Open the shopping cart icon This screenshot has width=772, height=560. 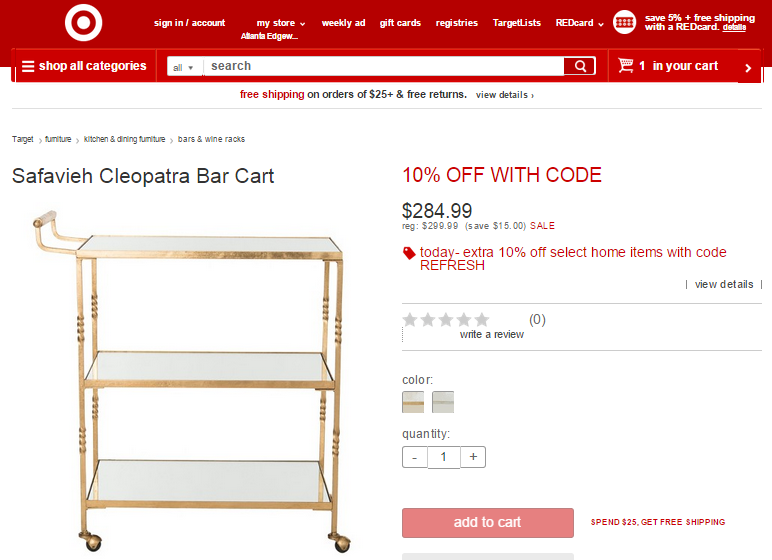coord(625,65)
